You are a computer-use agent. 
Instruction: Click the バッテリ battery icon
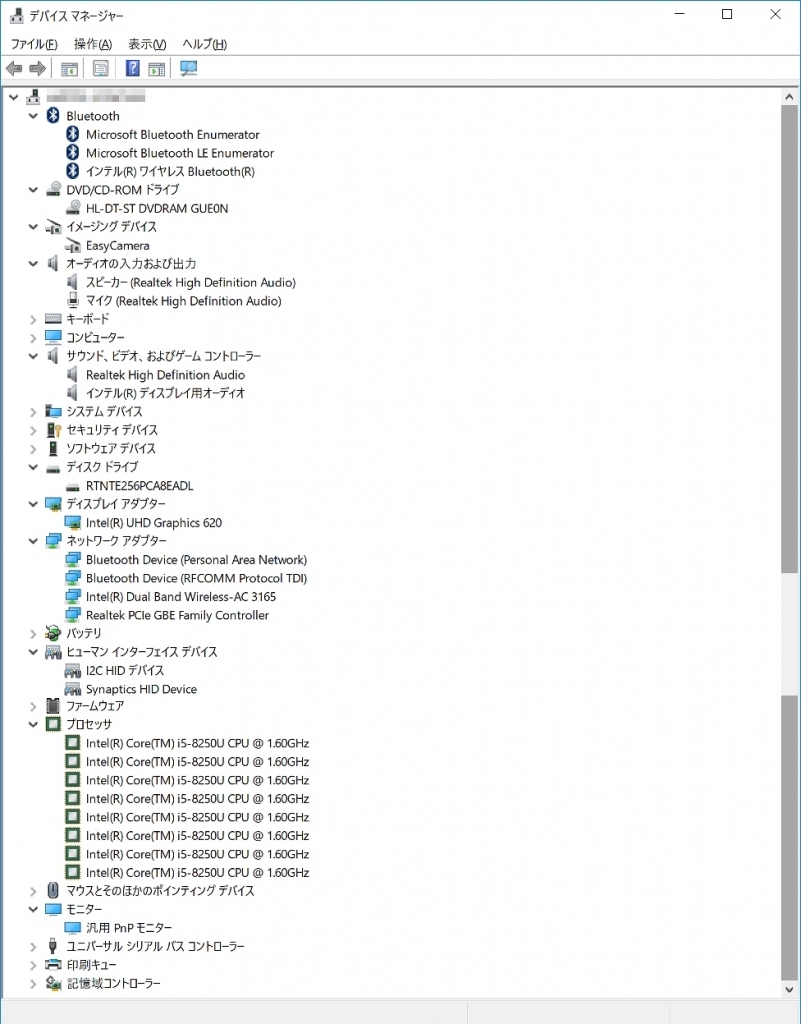53,633
